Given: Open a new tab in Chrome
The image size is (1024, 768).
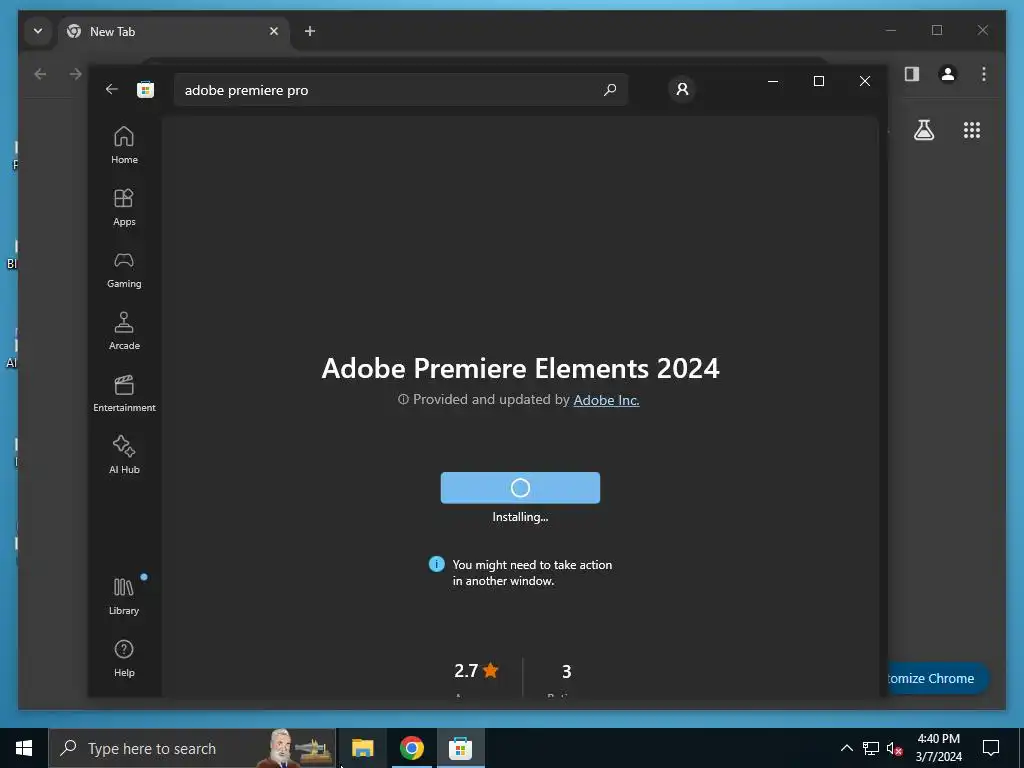Looking at the screenshot, I should [310, 31].
